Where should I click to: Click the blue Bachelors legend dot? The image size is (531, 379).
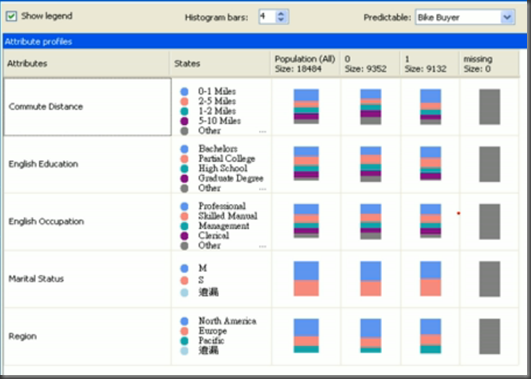click(x=184, y=149)
